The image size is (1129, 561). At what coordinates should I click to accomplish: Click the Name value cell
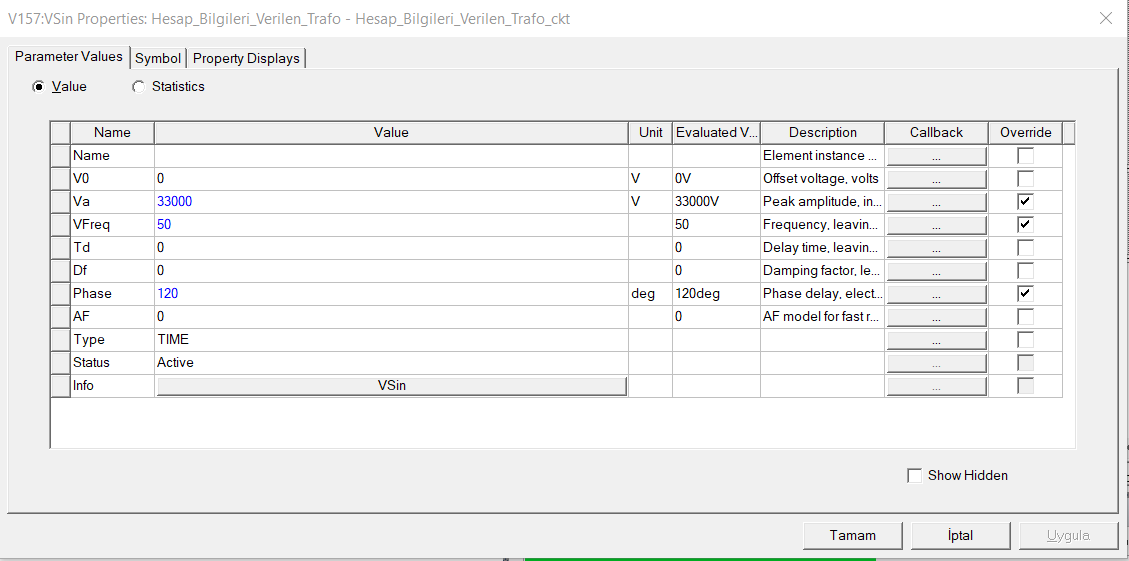coord(390,156)
